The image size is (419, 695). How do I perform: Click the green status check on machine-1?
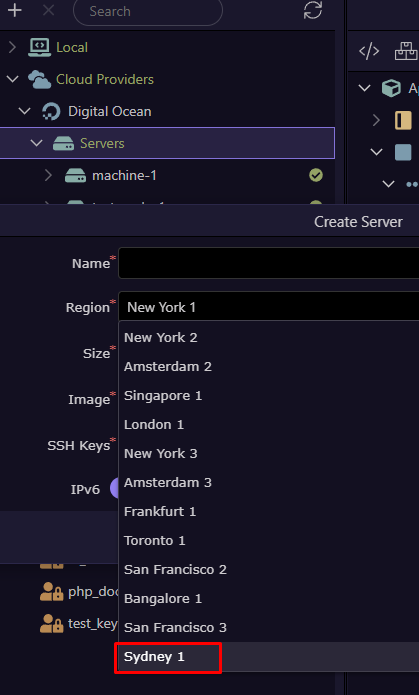coord(316,176)
